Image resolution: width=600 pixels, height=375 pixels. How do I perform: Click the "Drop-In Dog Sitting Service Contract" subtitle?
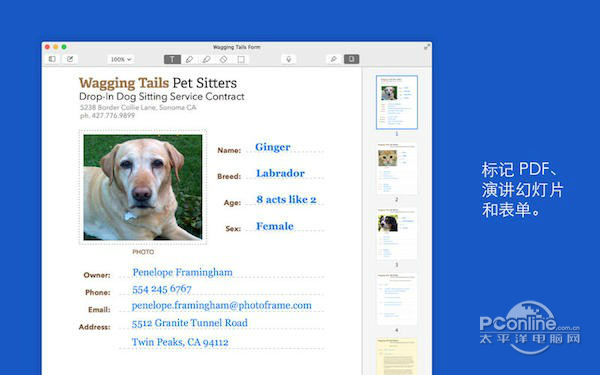[161, 96]
